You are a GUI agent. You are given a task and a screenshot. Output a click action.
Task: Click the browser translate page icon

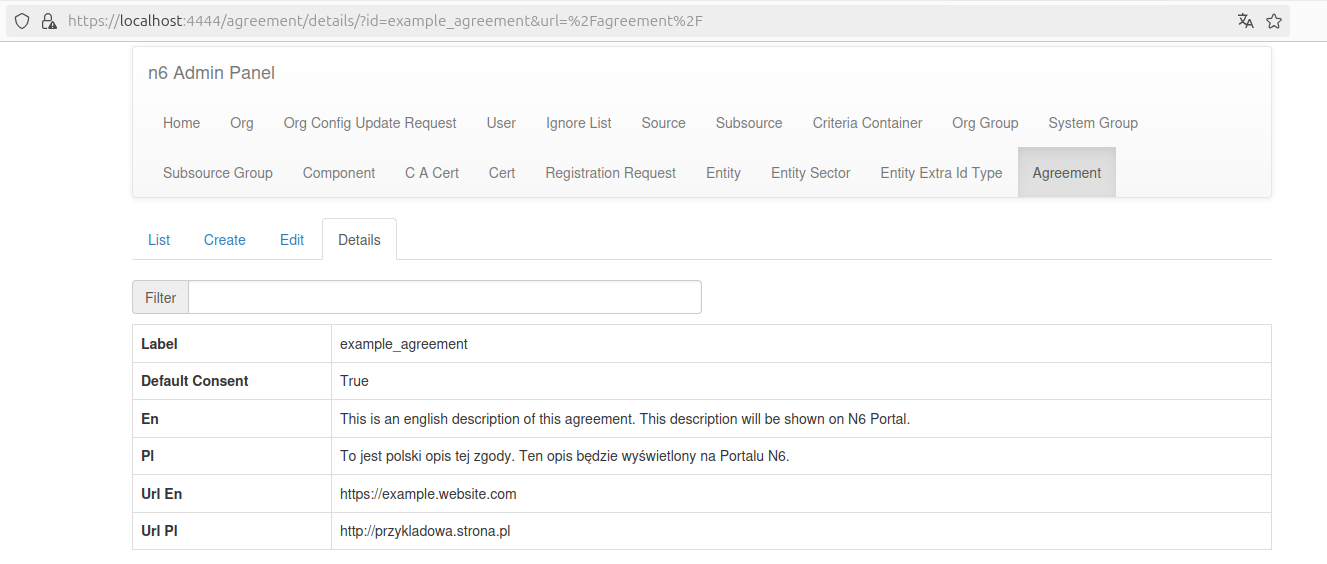tap(1245, 21)
